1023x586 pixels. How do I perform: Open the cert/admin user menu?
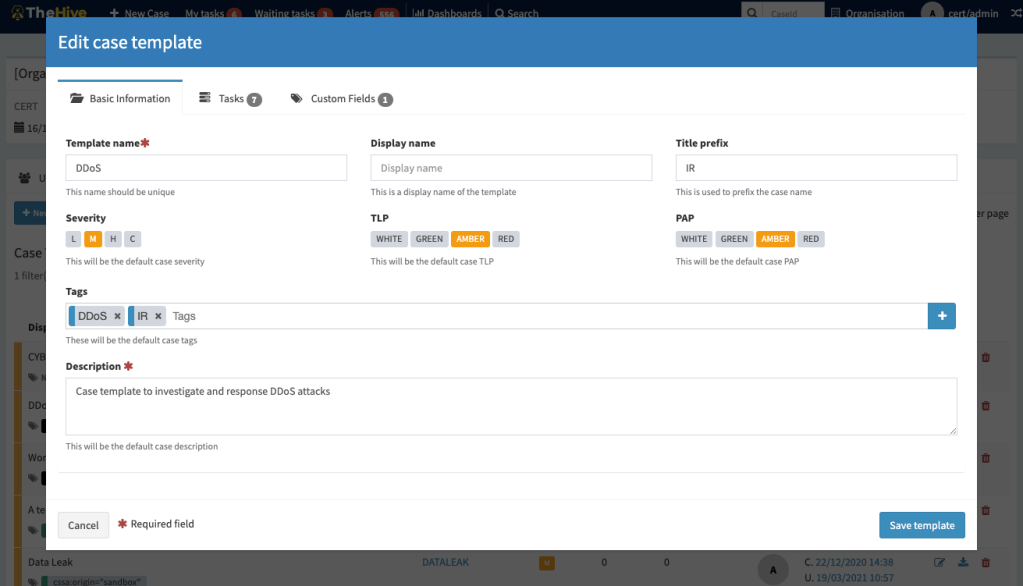pos(968,13)
